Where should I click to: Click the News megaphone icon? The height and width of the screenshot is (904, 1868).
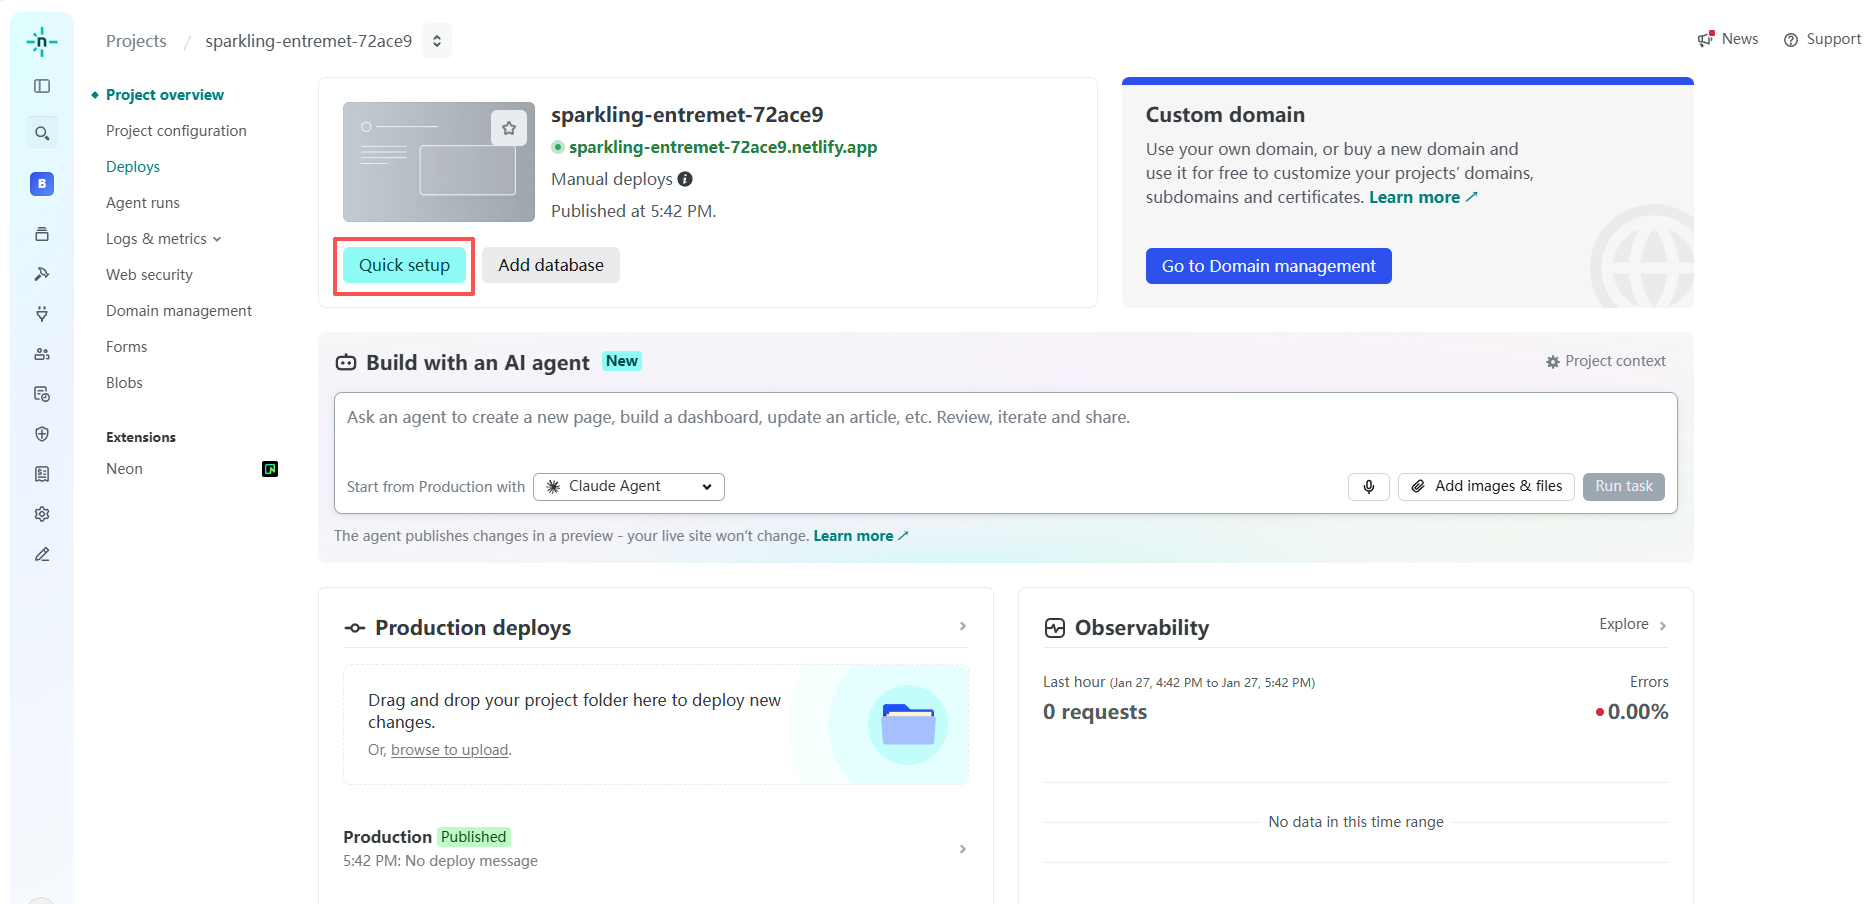tap(1706, 39)
